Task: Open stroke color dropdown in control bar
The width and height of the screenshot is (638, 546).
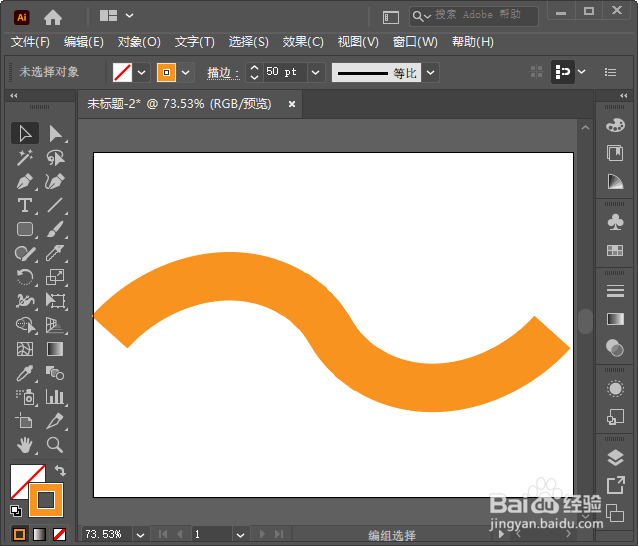Action: coord(186,73)
